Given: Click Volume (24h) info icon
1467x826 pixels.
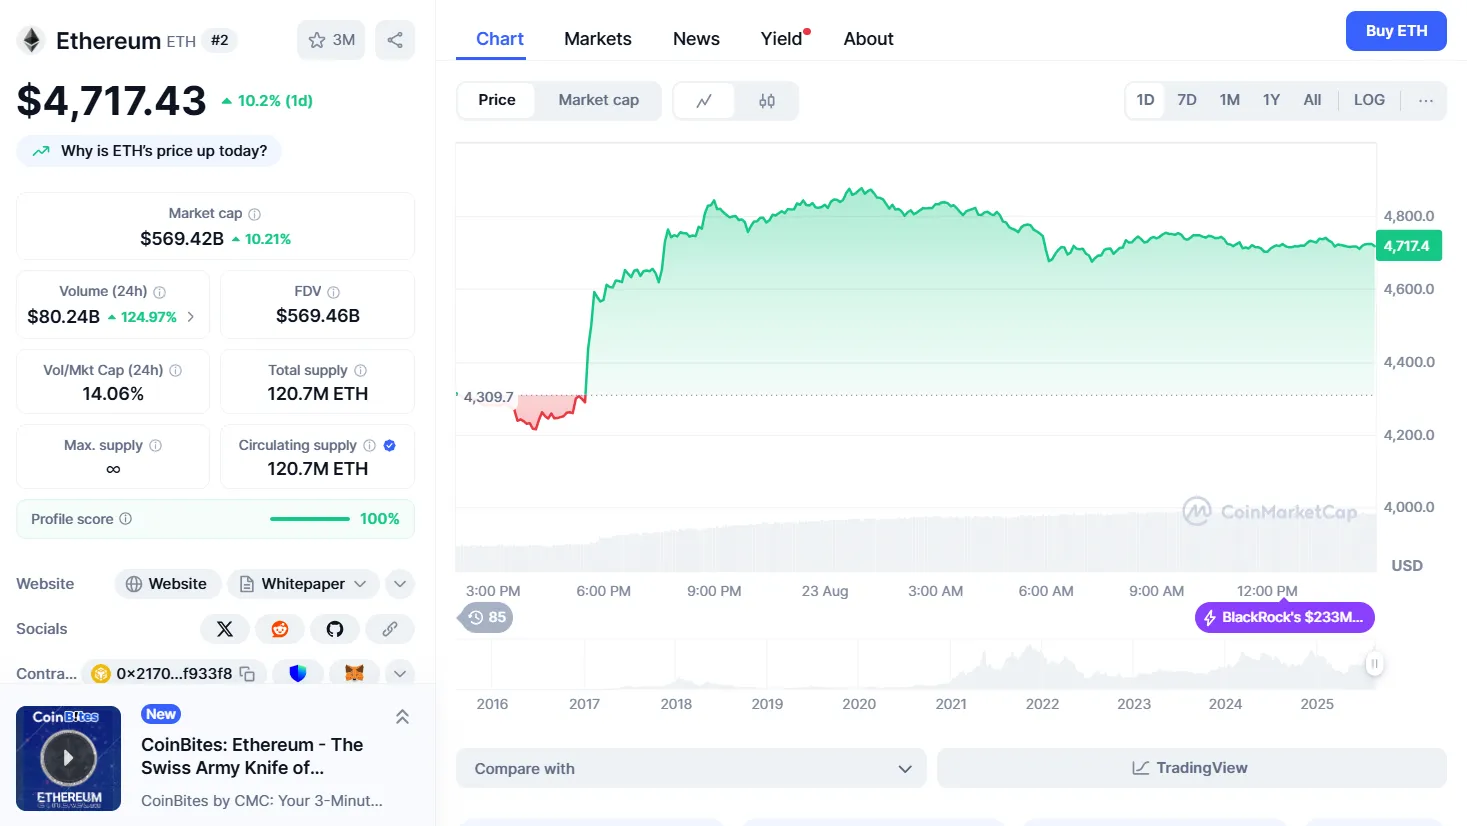Looking at the screenshot, I should pyautogui.click(x=159, y=292).
